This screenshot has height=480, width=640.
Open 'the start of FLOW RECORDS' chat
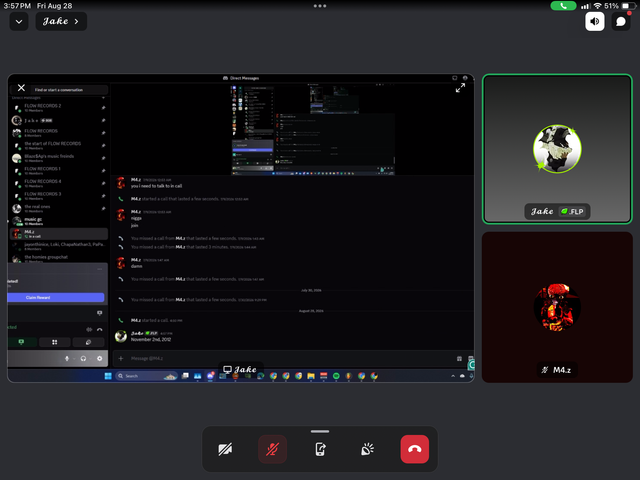coord(58,145)
